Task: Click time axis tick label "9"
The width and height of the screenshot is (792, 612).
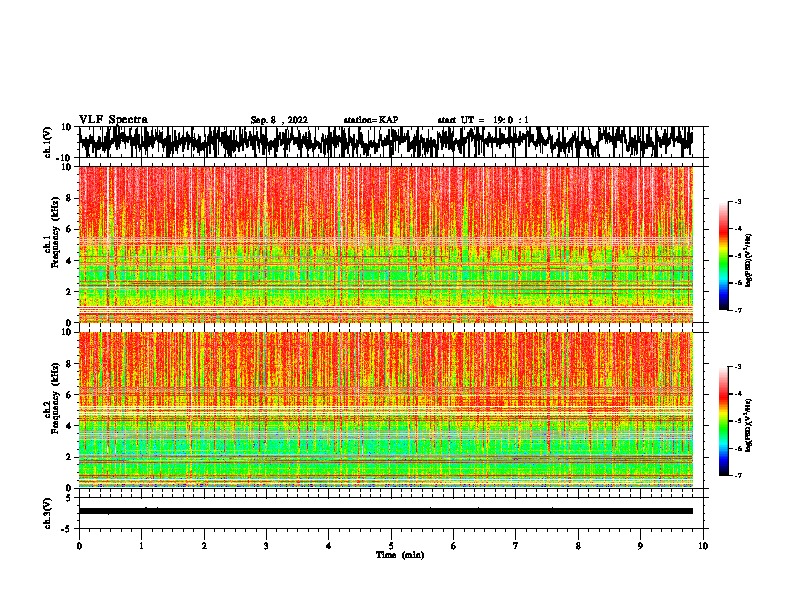Action: click(x=640, y=546)
